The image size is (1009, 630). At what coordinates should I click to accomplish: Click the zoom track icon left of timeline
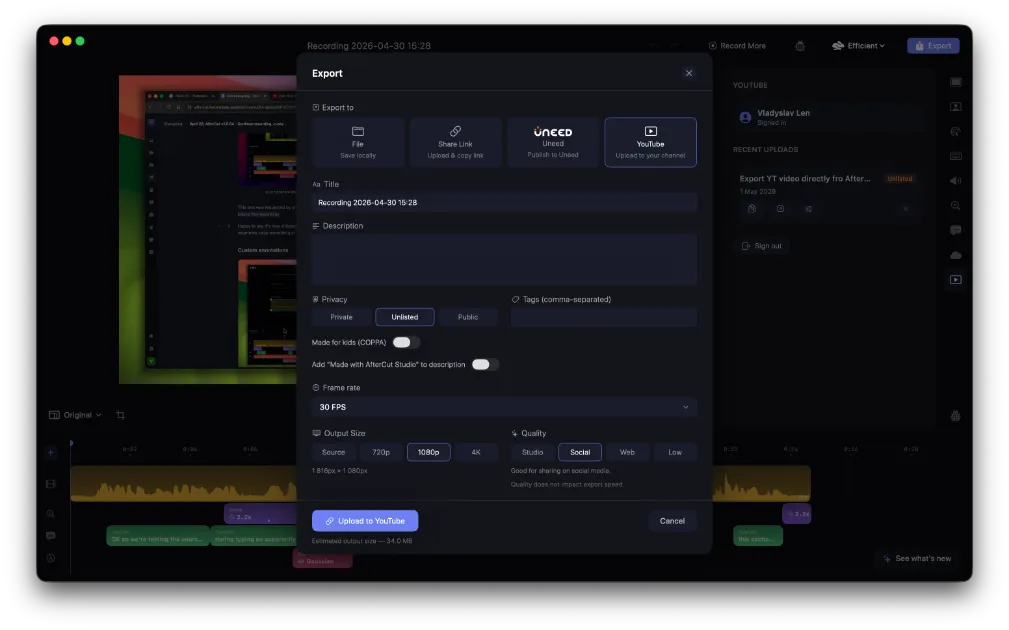coord(51,514)
